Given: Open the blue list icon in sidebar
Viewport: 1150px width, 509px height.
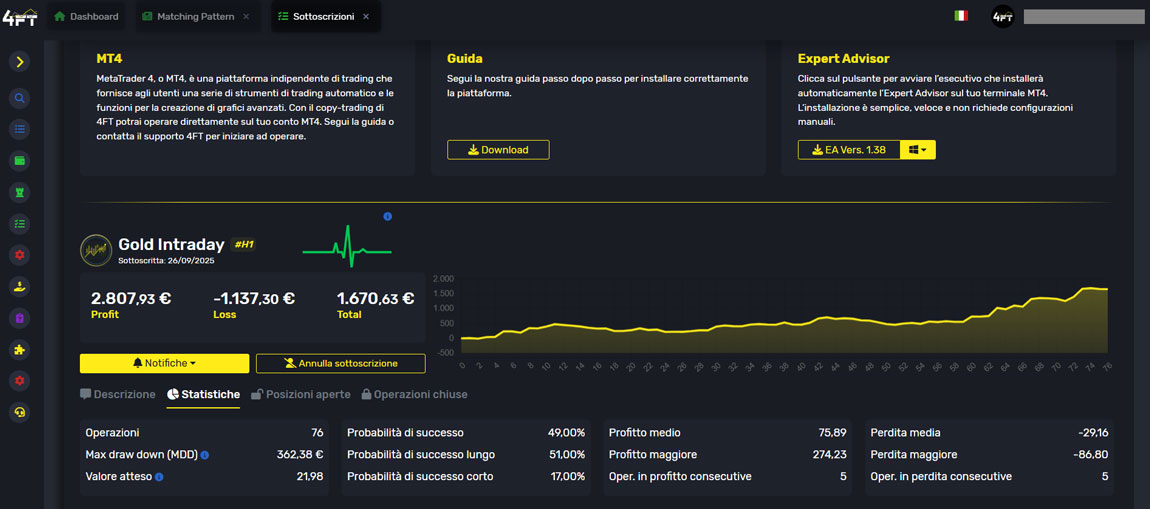Looking at the screenshot, I should pos(20,129).
